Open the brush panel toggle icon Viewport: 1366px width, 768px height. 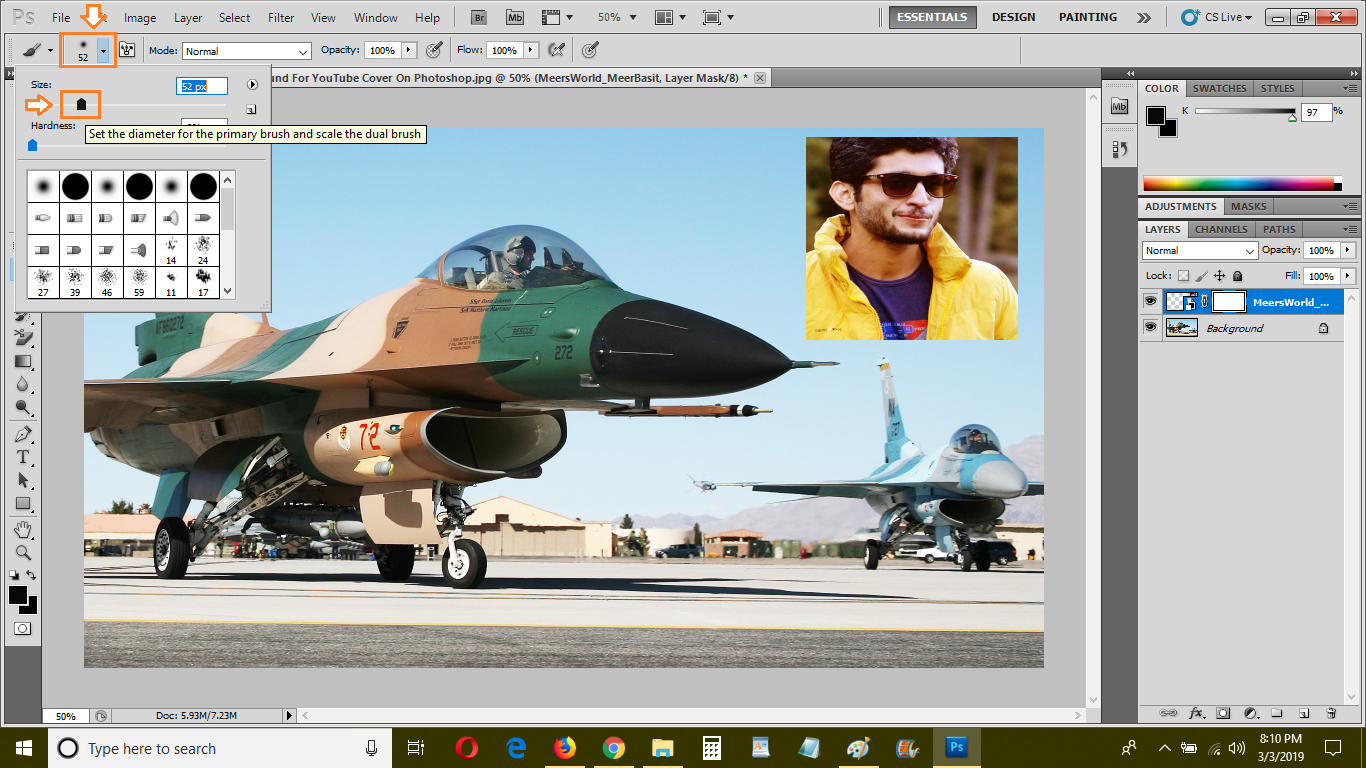coord(127,50)
